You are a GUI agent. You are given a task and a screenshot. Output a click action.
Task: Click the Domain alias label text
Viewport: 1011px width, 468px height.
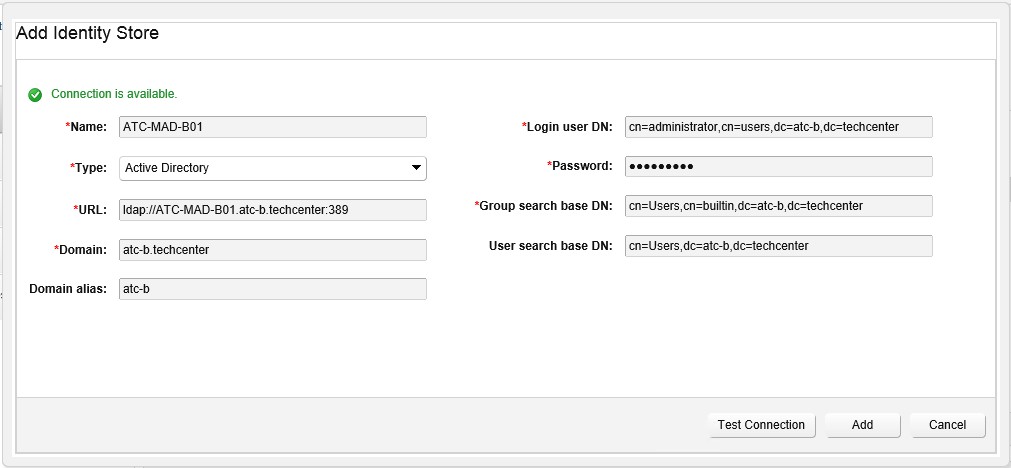pos(68,289)
